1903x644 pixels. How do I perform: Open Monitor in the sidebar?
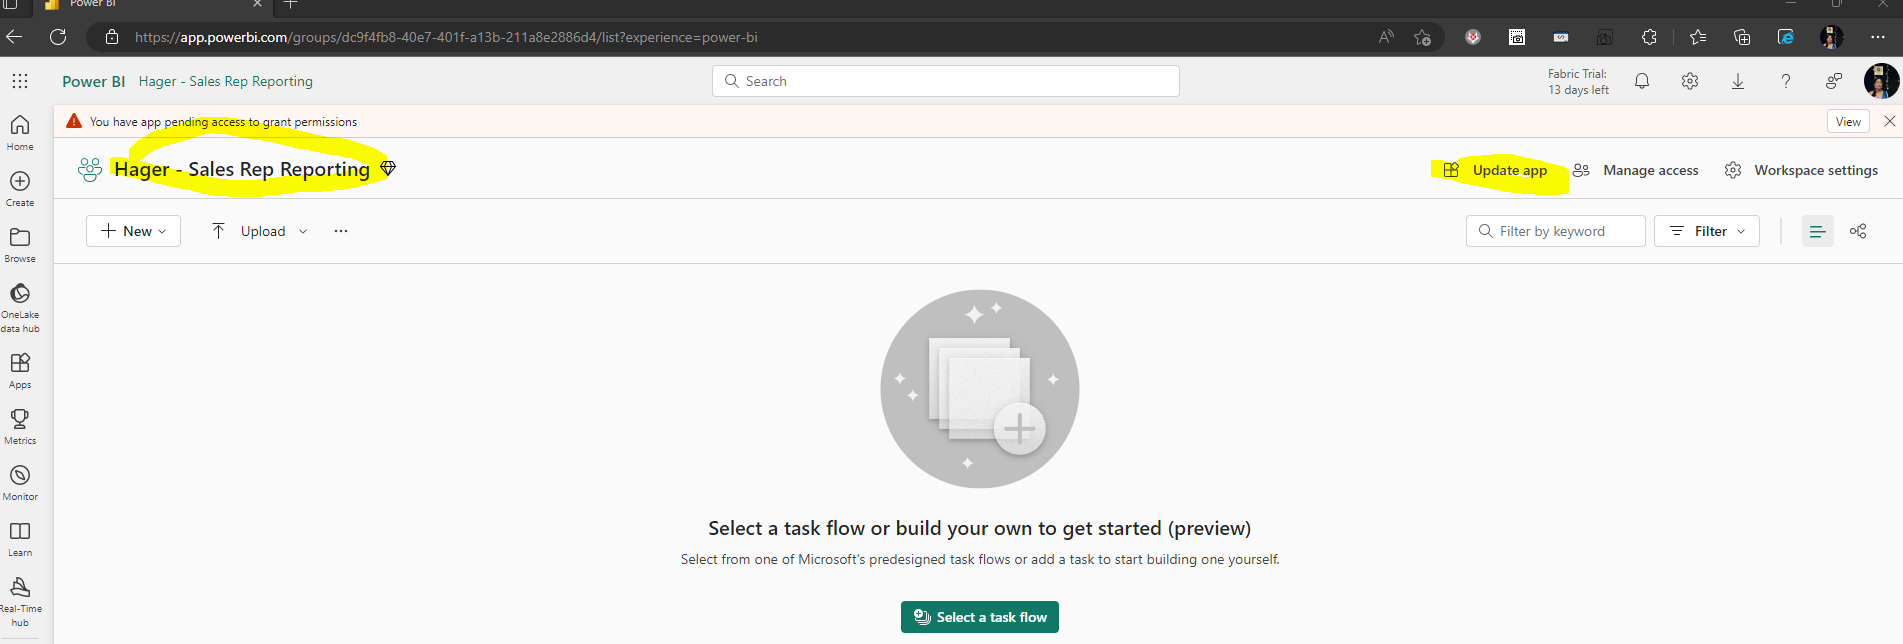[x=20, y=482]
